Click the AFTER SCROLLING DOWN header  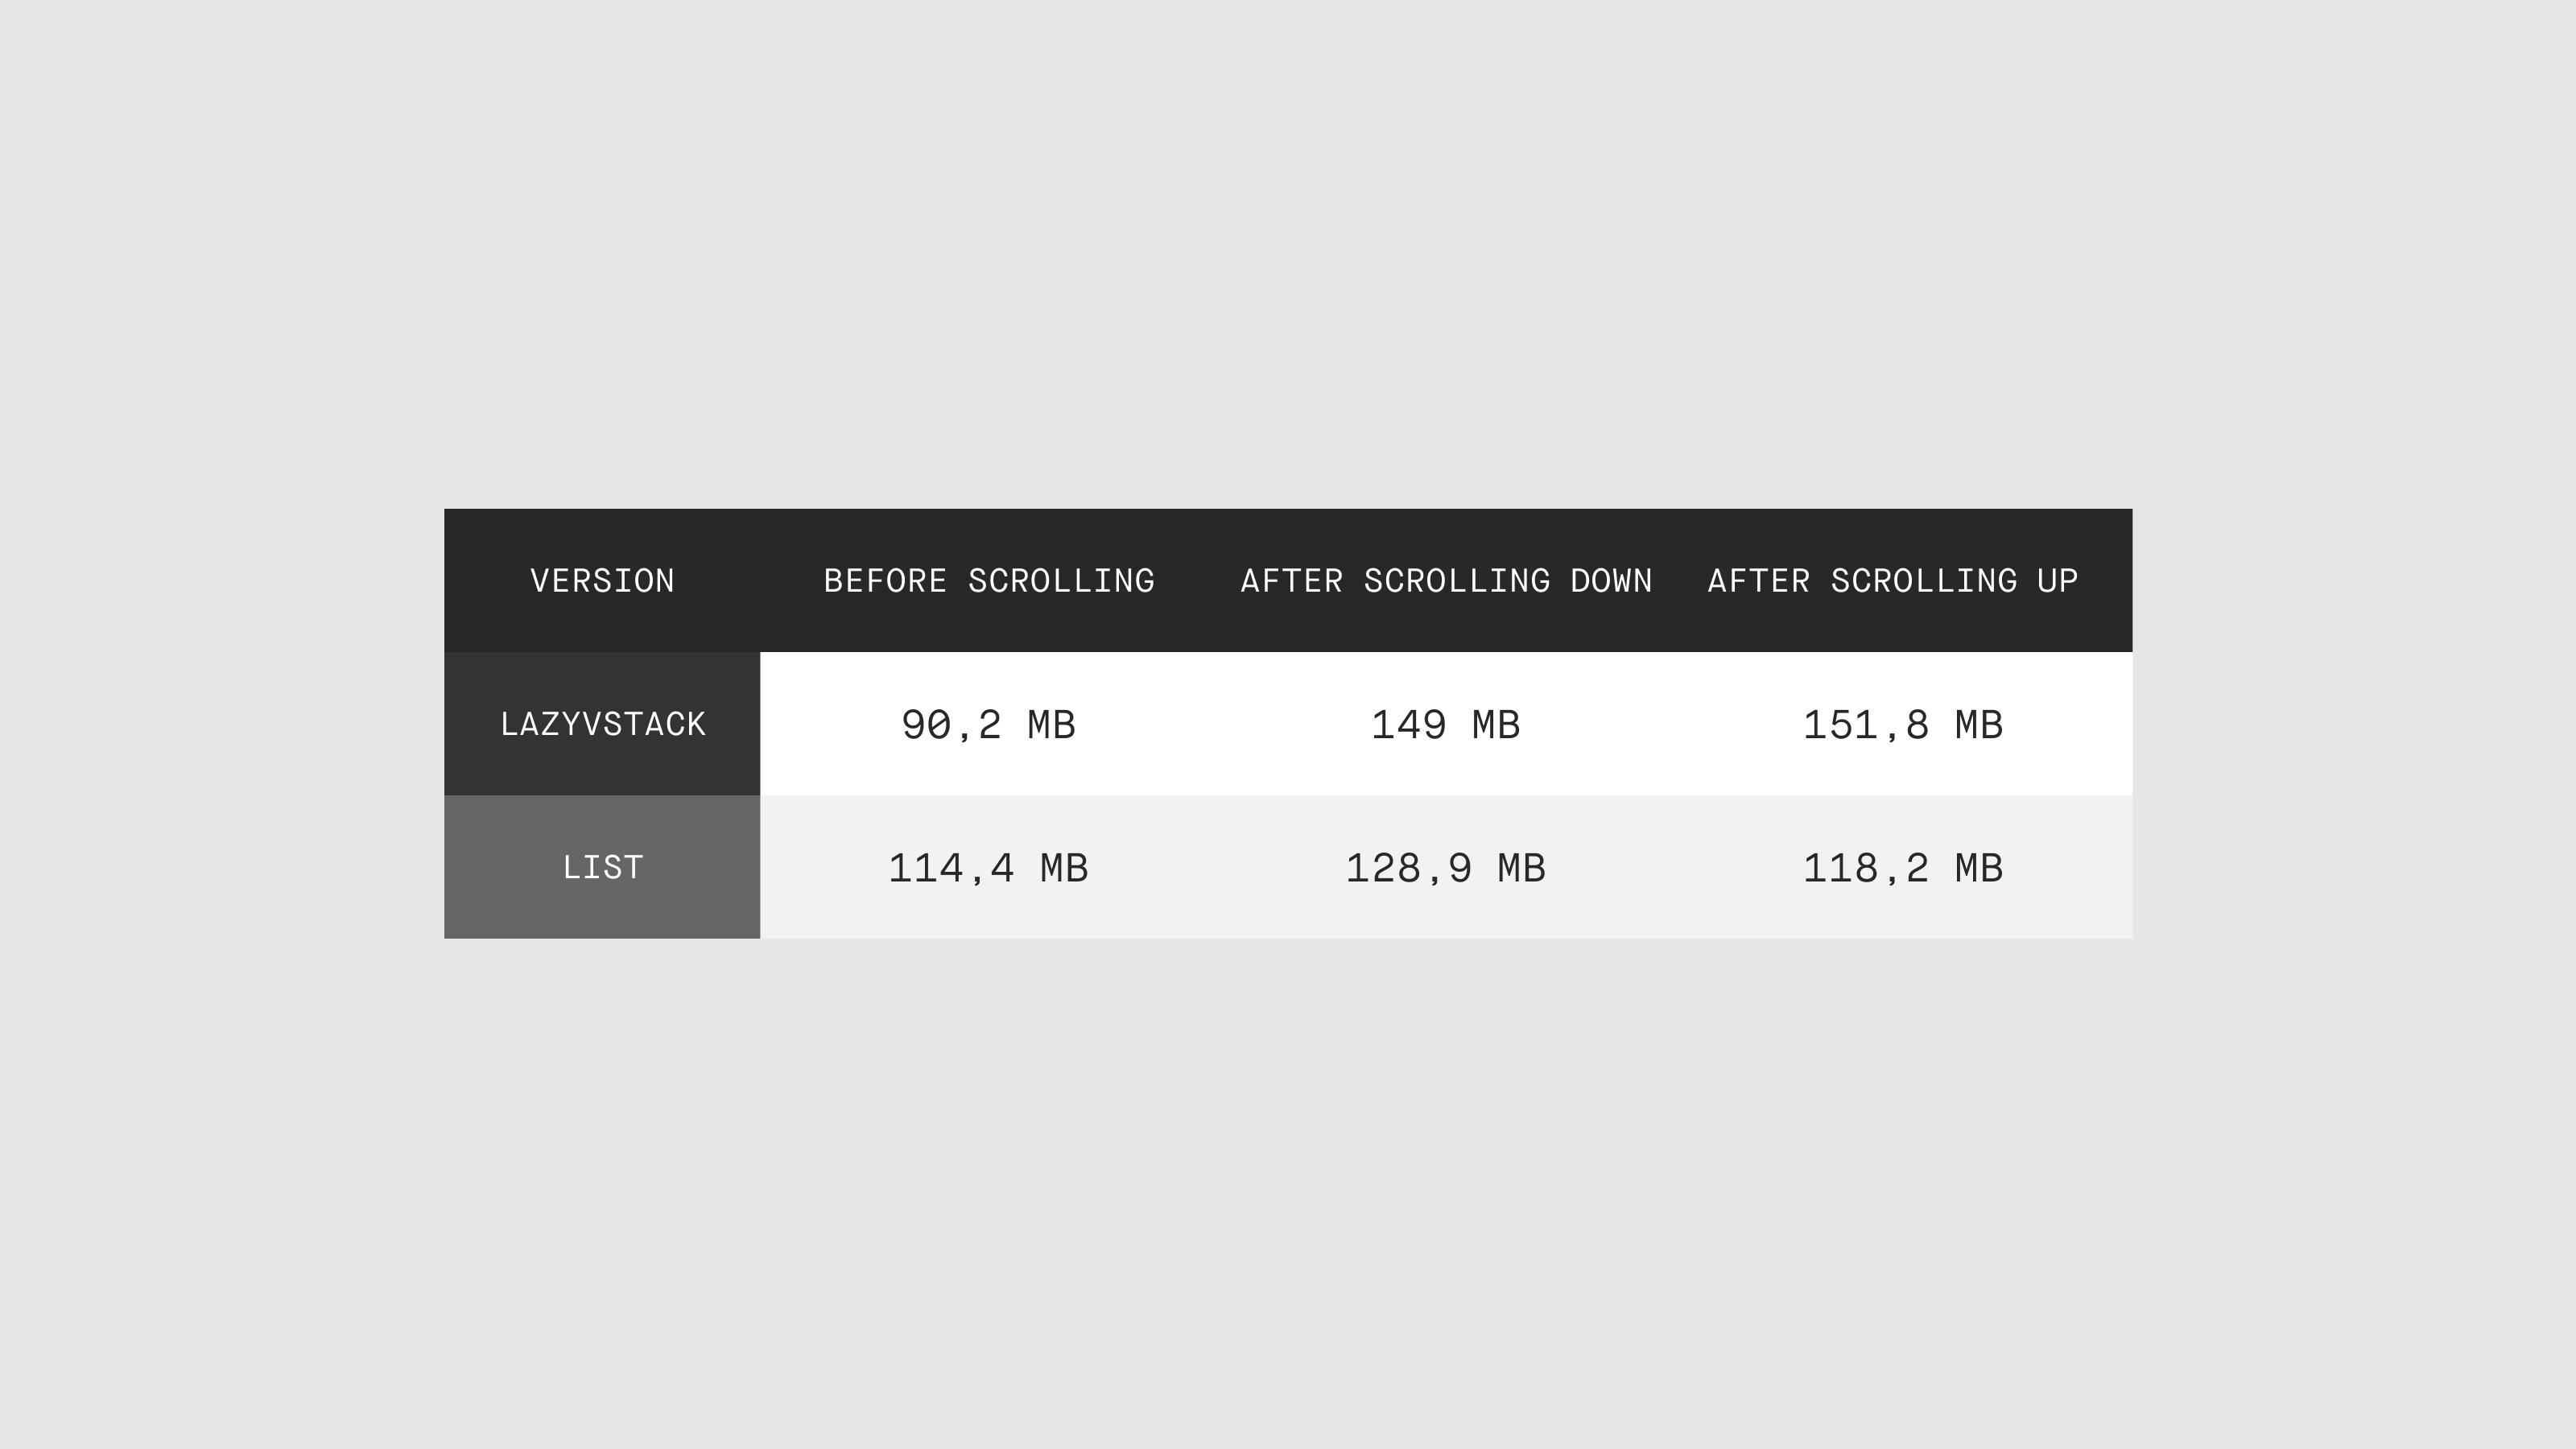[1446, 581]
